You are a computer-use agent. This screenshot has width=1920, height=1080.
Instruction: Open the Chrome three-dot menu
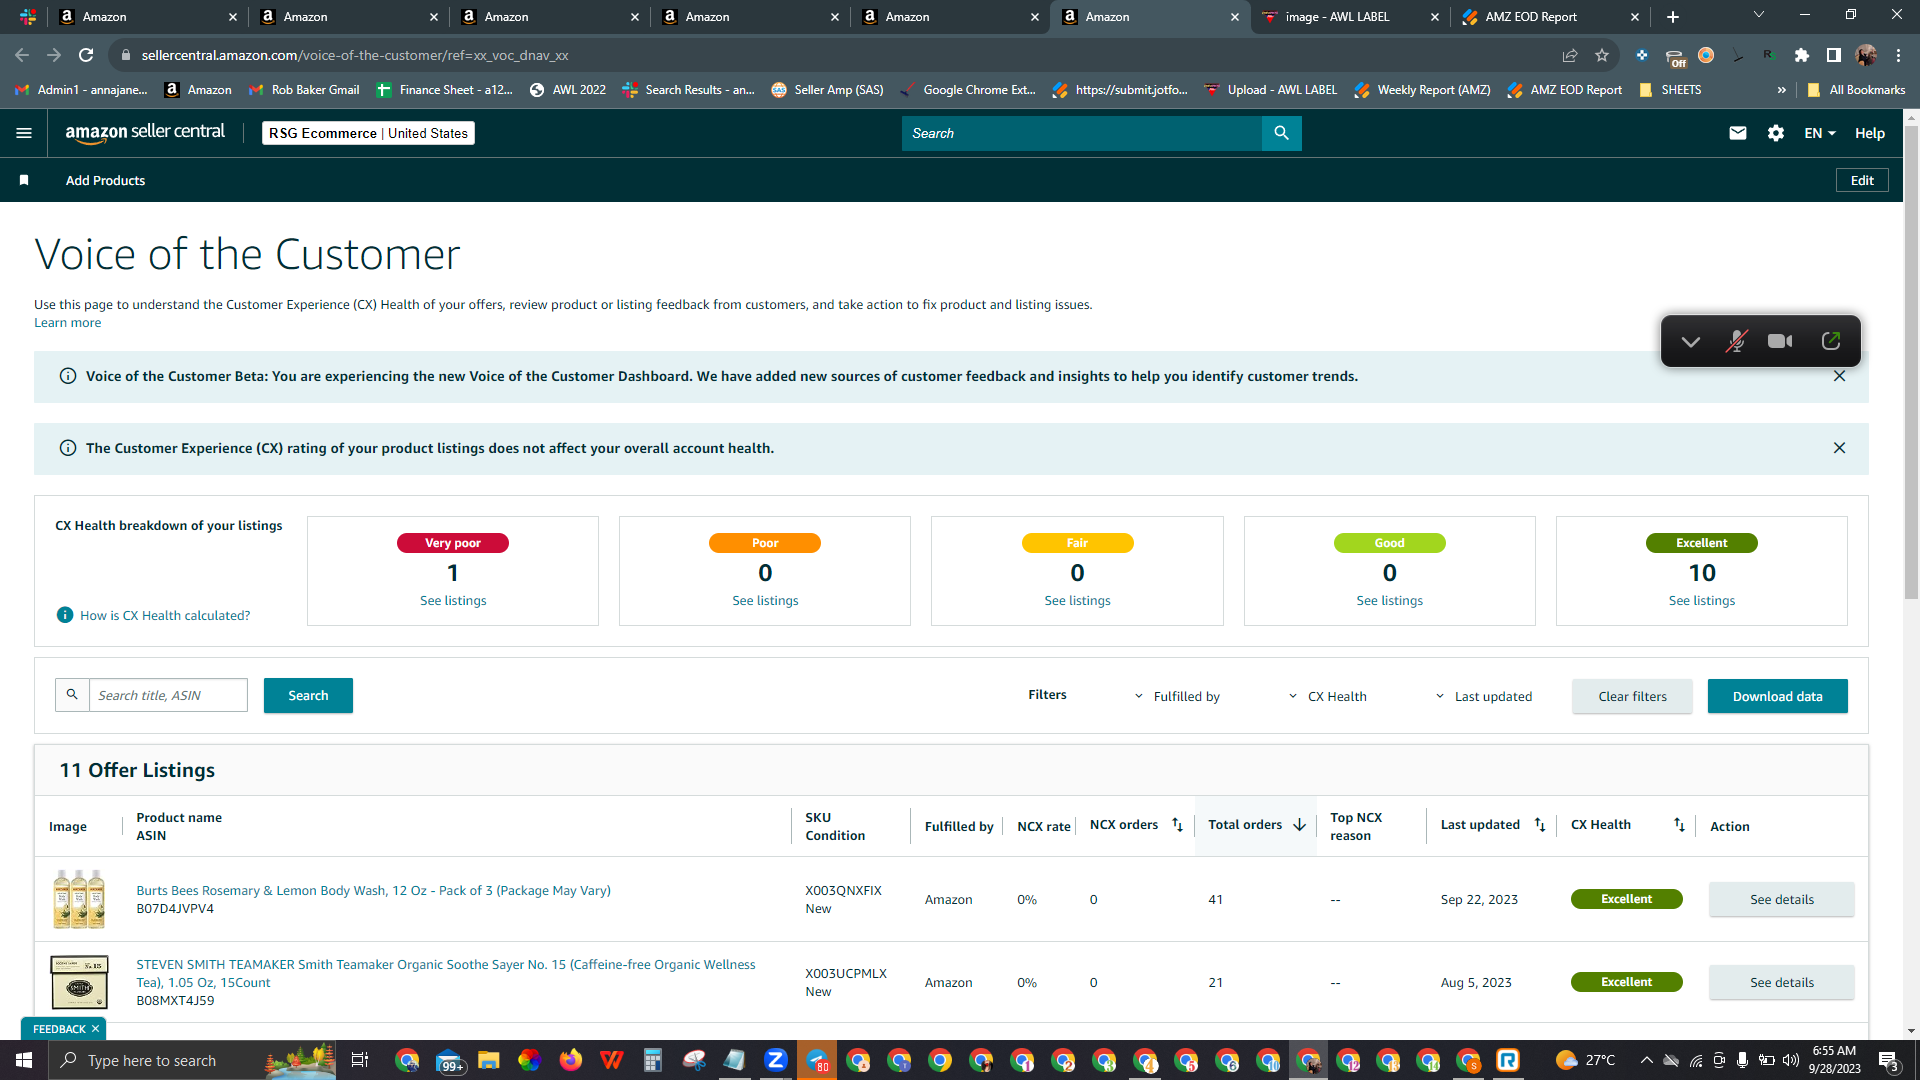1898,55
